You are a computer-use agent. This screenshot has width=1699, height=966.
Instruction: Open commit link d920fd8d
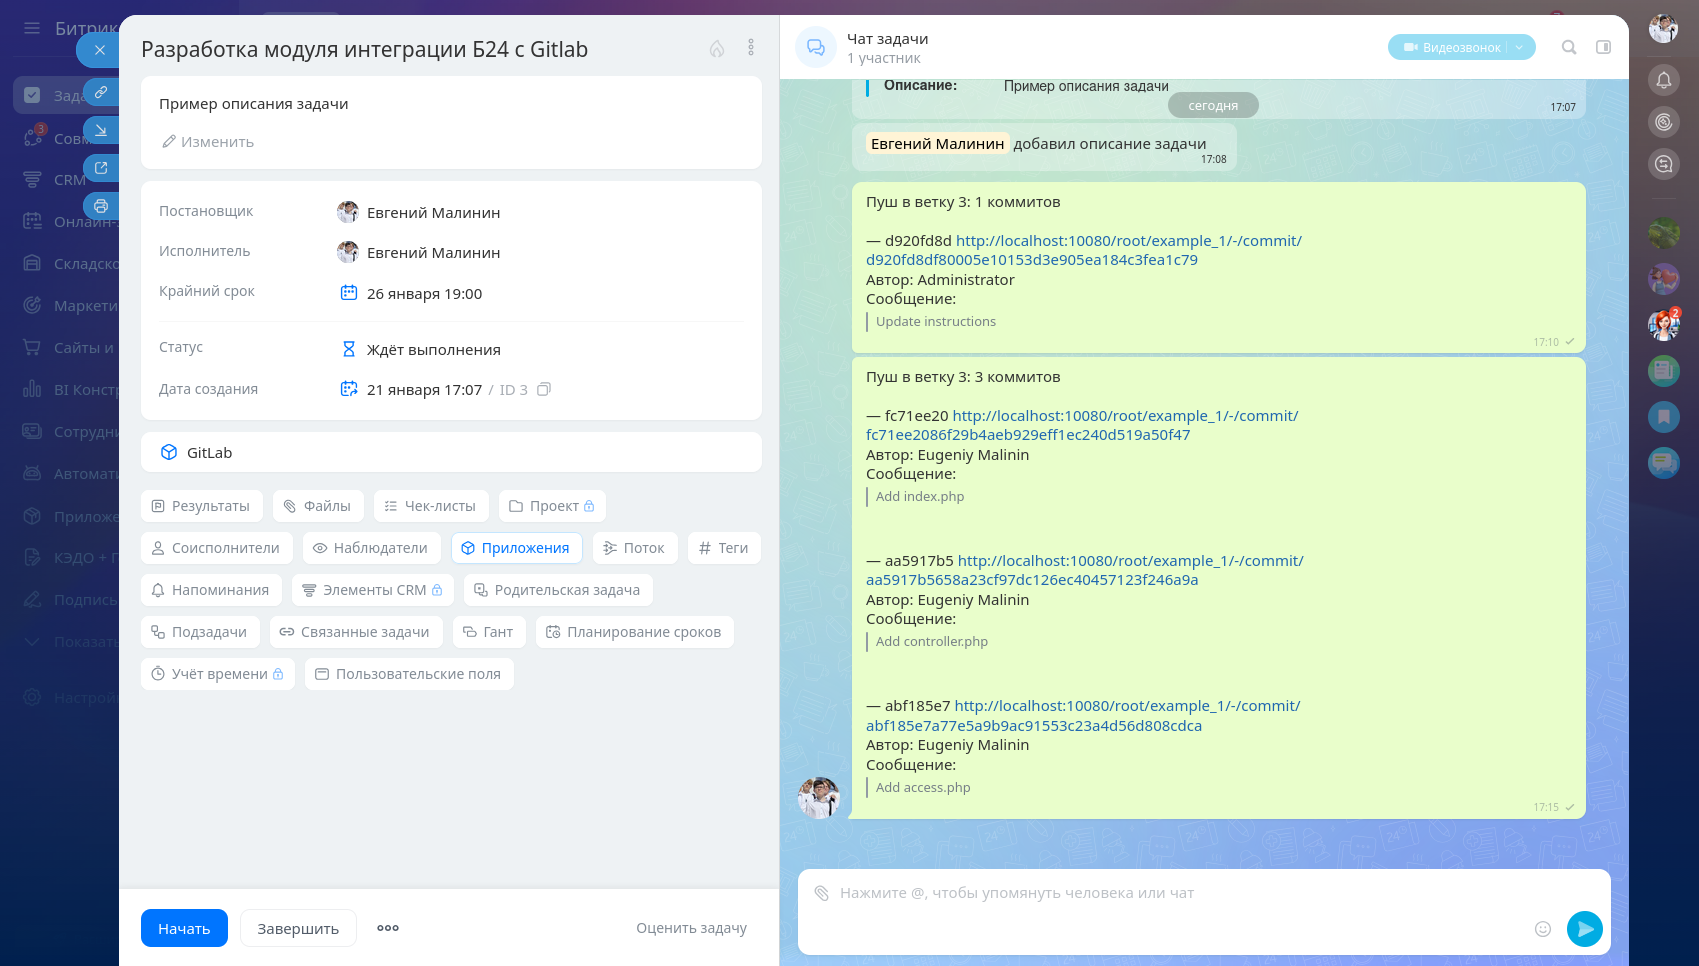point(1084,250)
